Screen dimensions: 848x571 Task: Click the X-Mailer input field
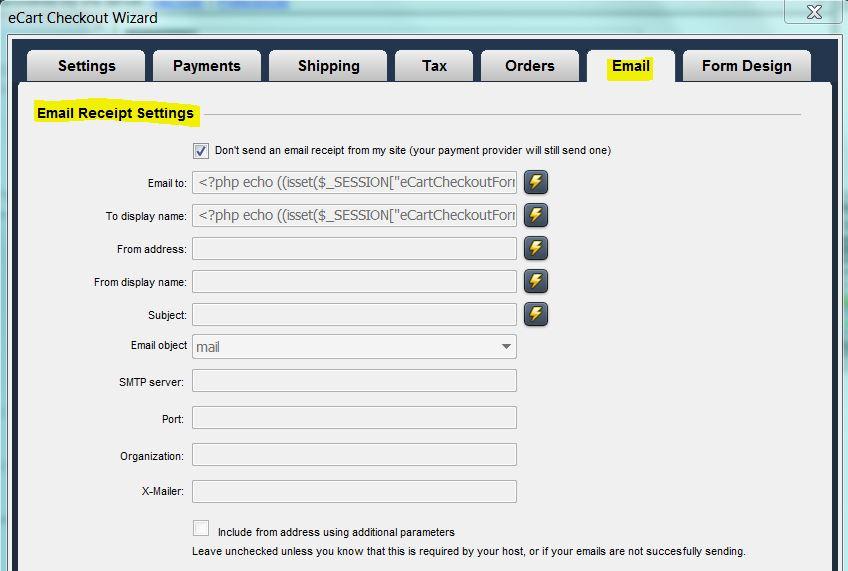point(354,492)
